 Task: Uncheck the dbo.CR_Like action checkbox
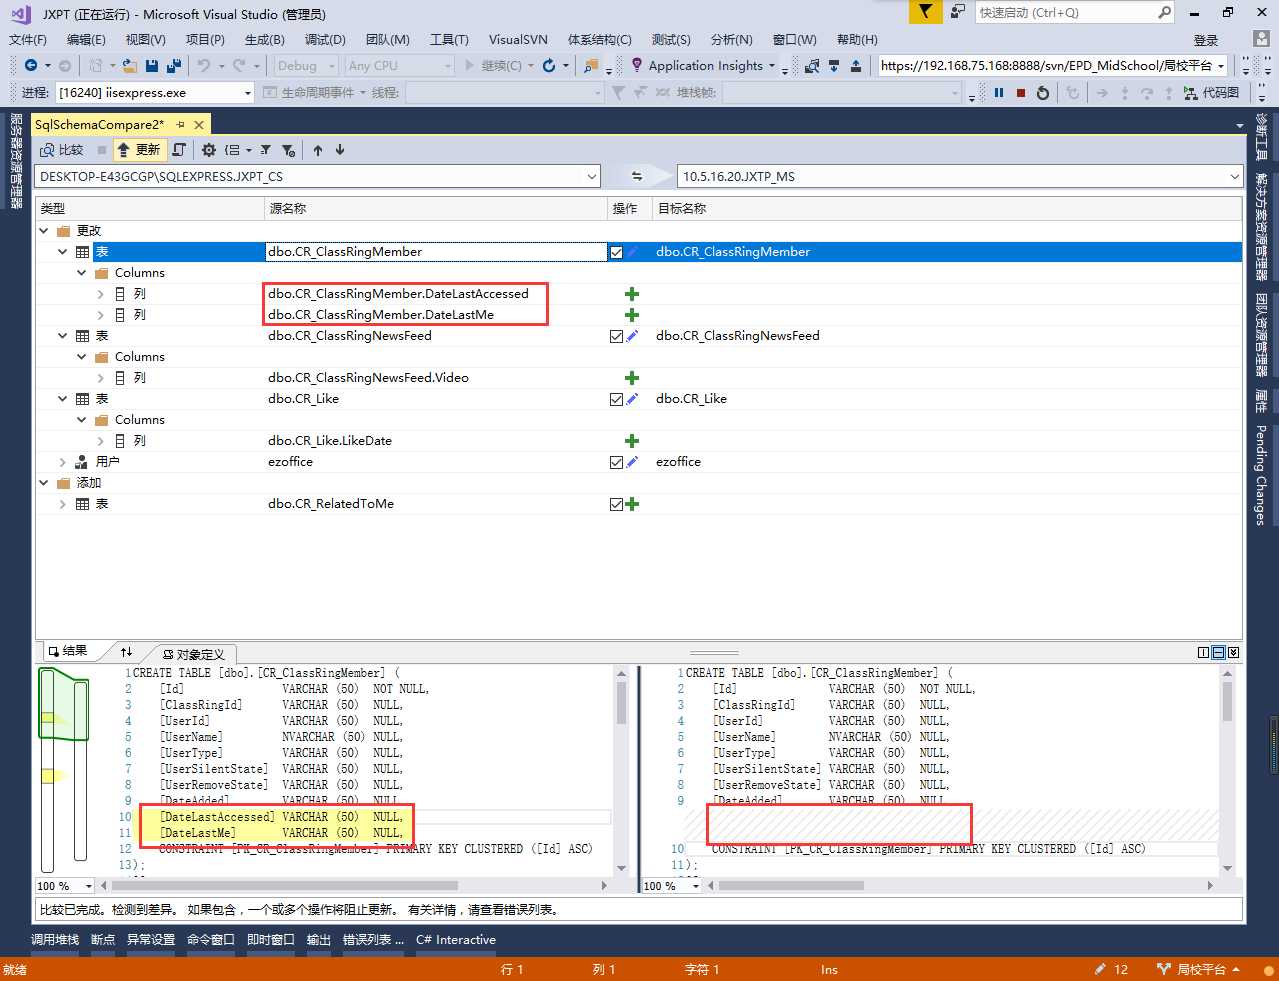(x=616, y=399)
